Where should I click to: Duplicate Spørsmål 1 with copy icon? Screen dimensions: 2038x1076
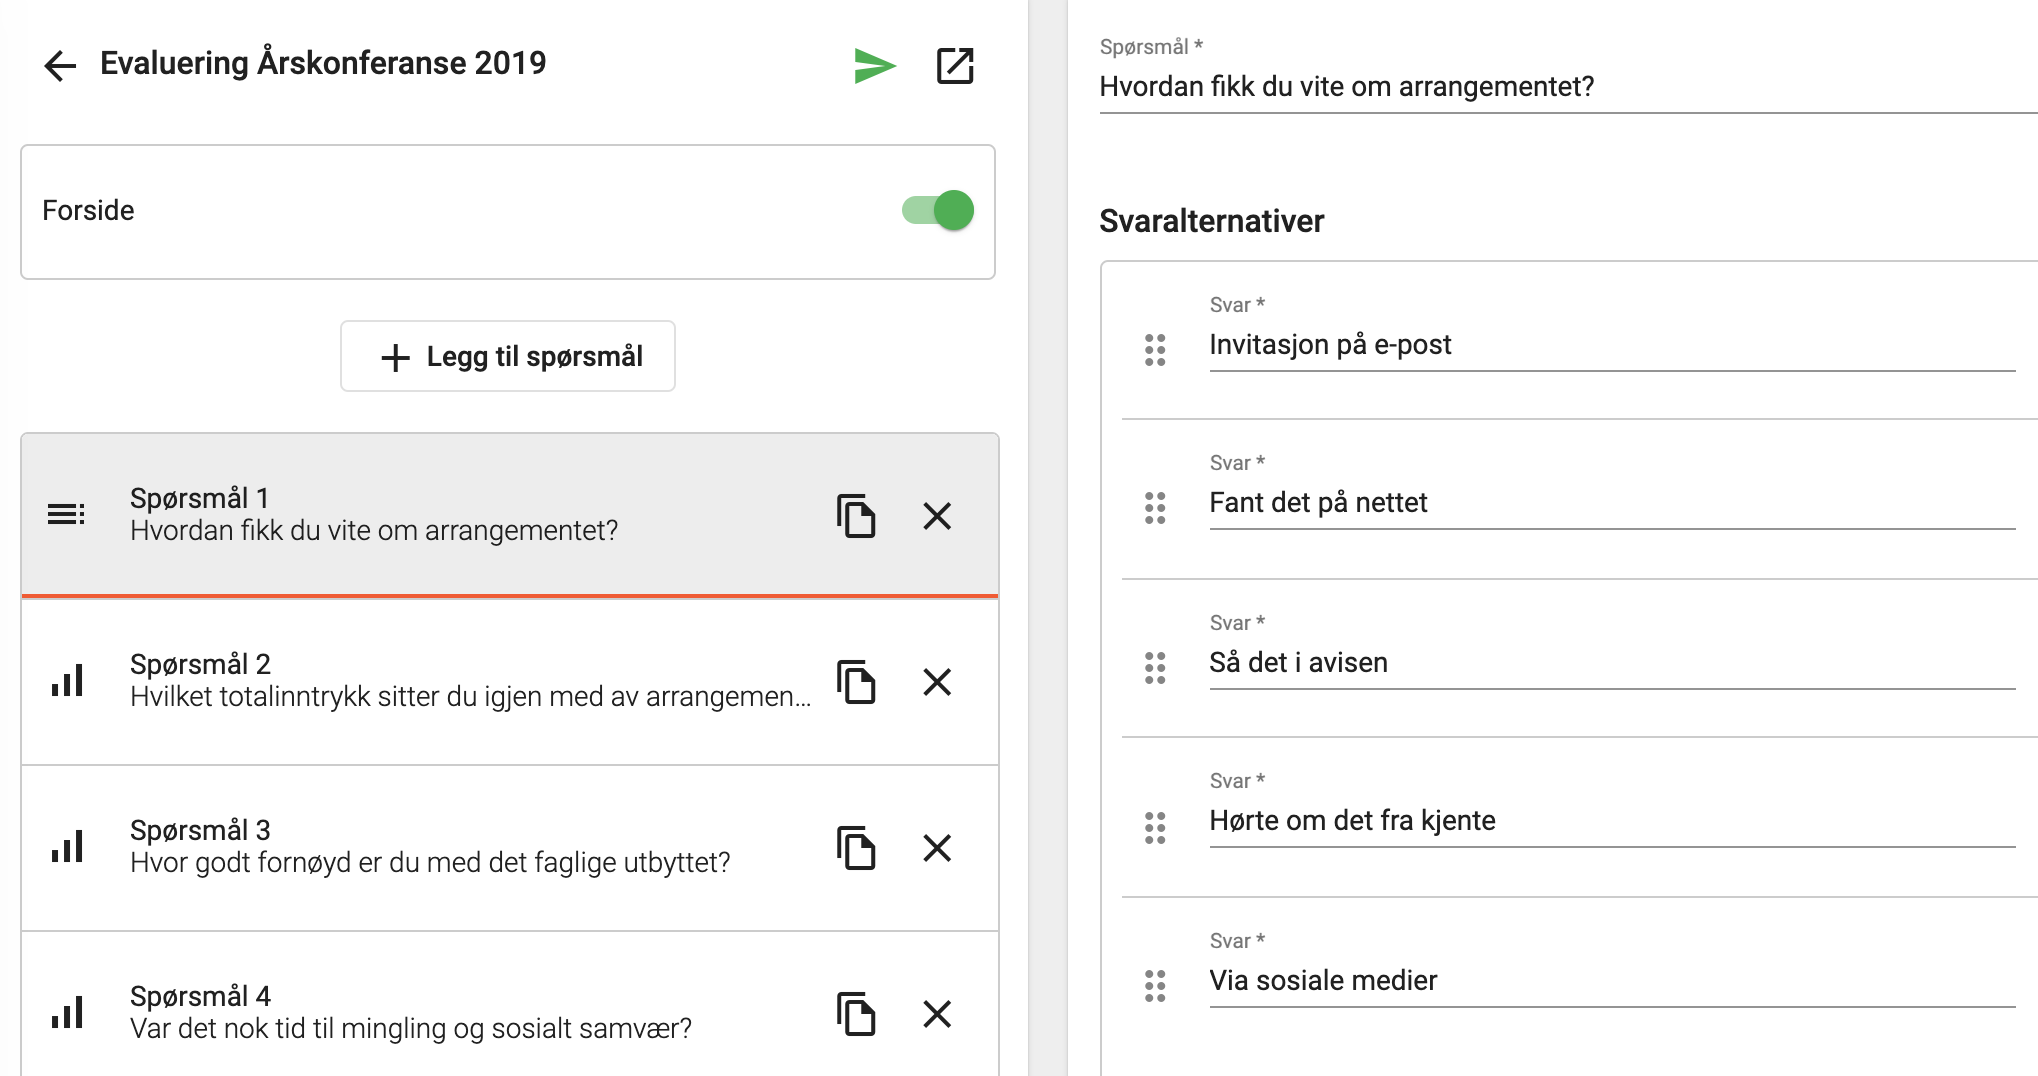856,516
